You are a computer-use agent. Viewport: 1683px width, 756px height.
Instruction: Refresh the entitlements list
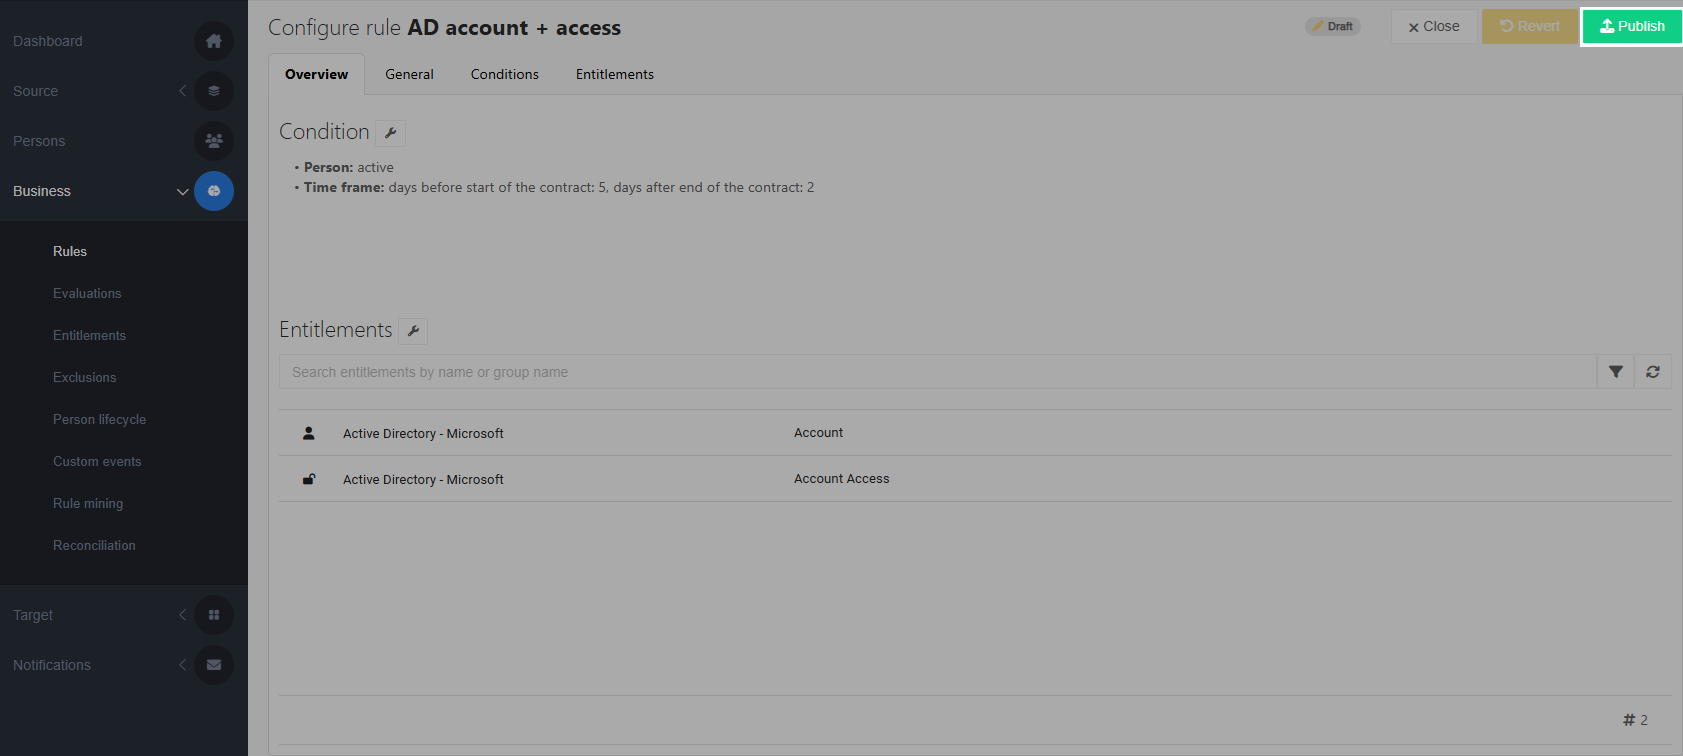tap(1653, 372)
